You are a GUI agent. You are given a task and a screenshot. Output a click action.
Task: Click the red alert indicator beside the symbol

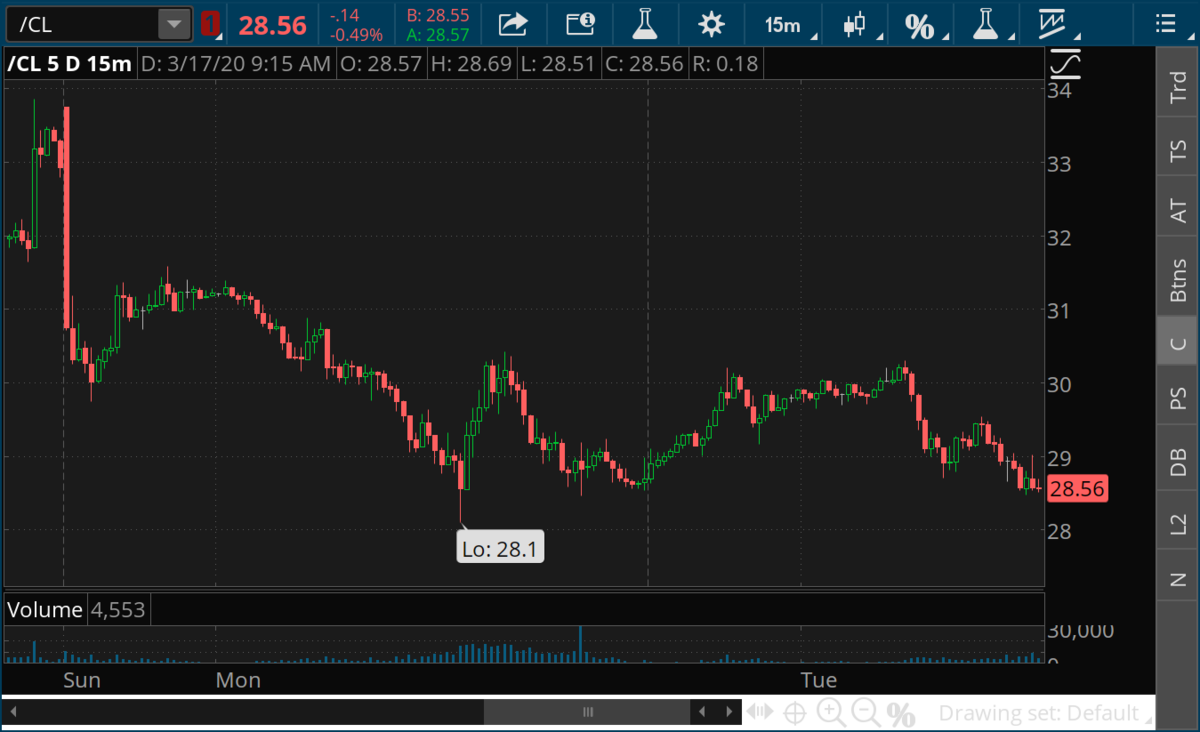[x=209, y=24]
